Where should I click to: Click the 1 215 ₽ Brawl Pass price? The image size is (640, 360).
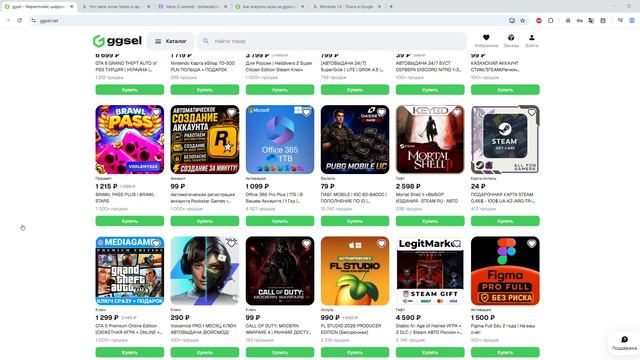(107, 186)
